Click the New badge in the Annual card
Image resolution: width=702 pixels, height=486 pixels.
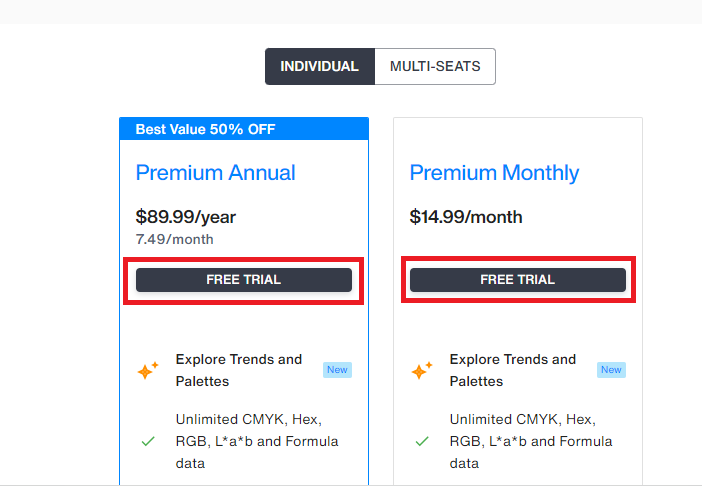(337, 370)
